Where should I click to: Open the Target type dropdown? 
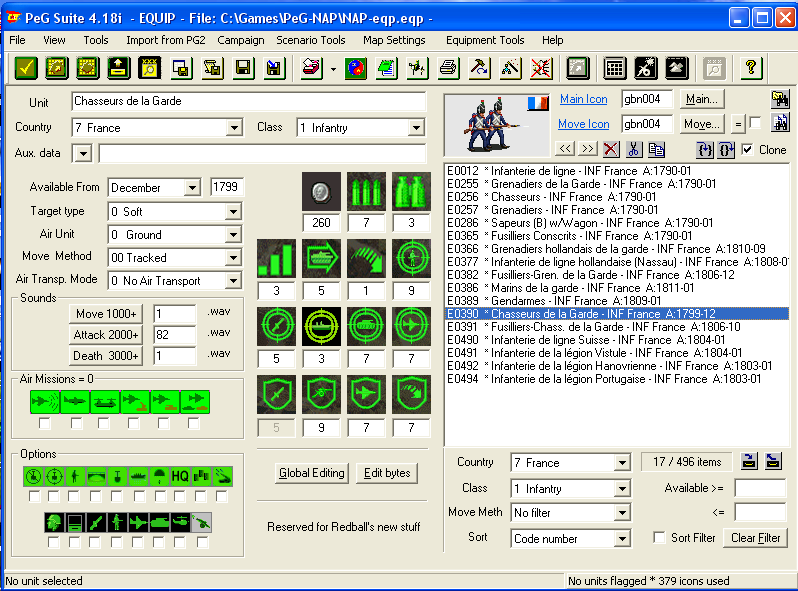coord(233,212)
